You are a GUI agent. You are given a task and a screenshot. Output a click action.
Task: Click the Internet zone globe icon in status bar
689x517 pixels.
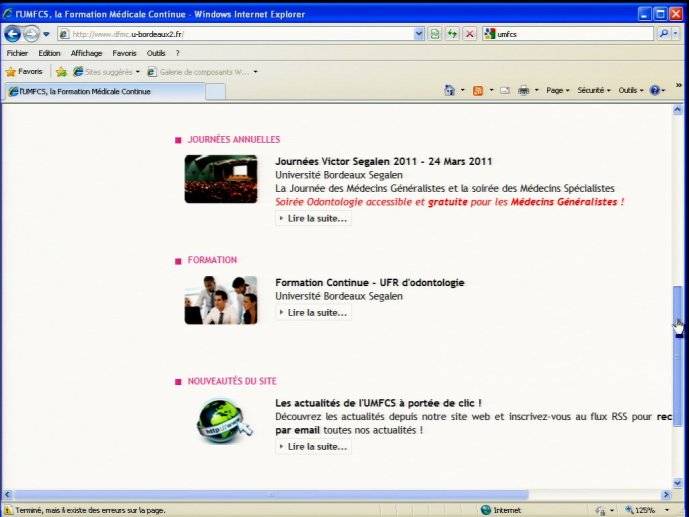pyautogui.click(x=486, y=510)
